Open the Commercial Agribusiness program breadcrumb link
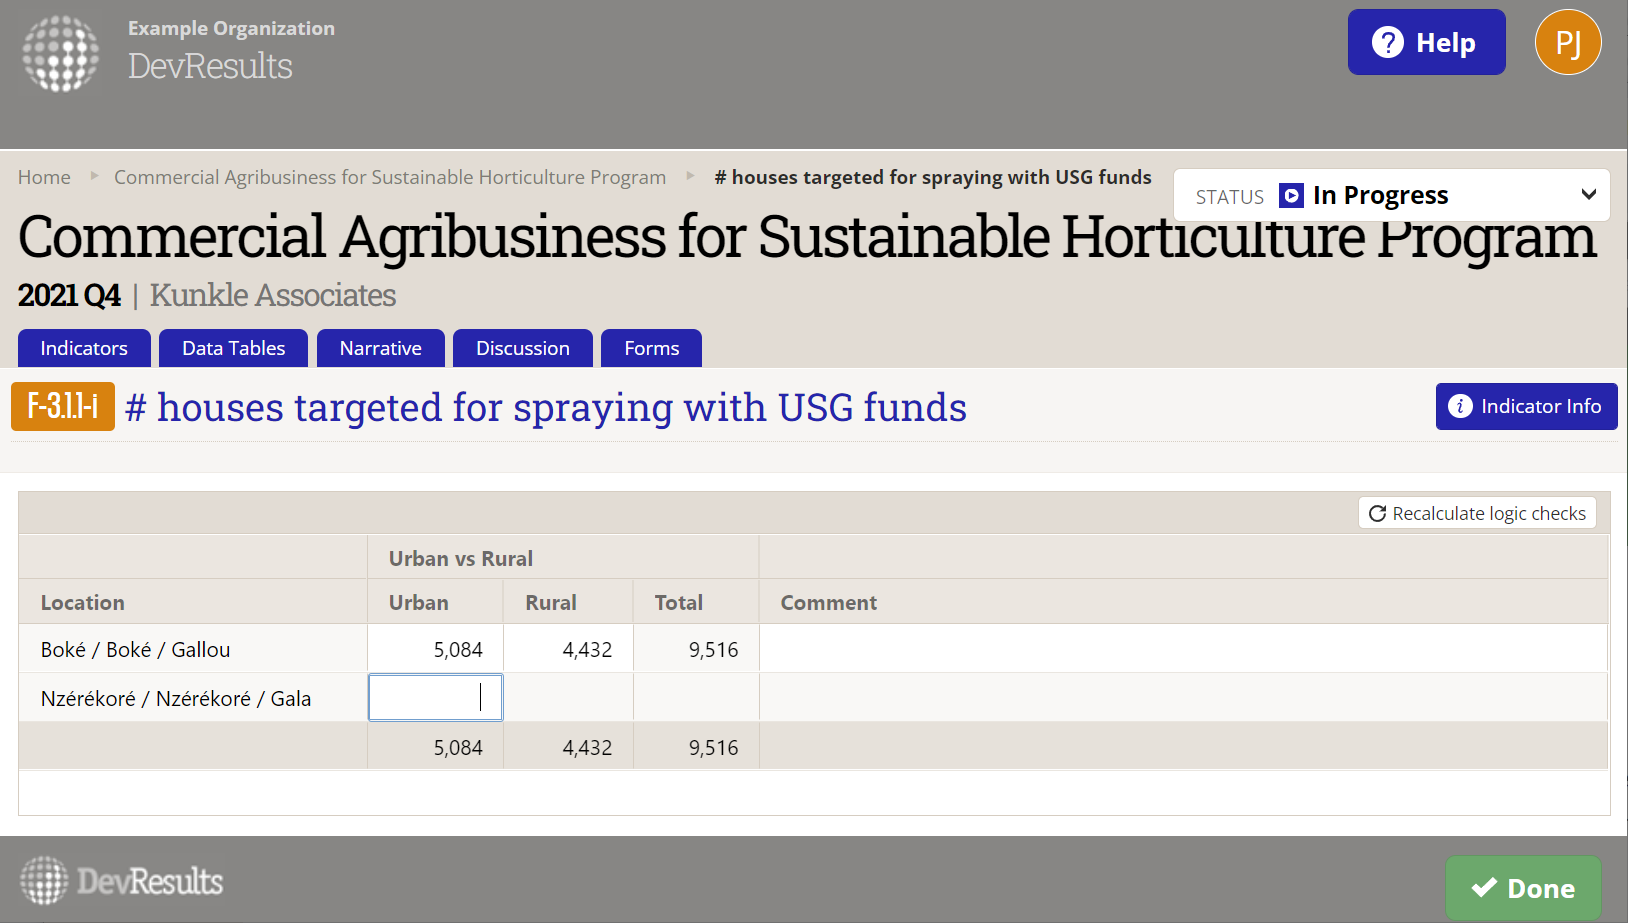Viewport: 1628px width, 923px height. (389, 177)
